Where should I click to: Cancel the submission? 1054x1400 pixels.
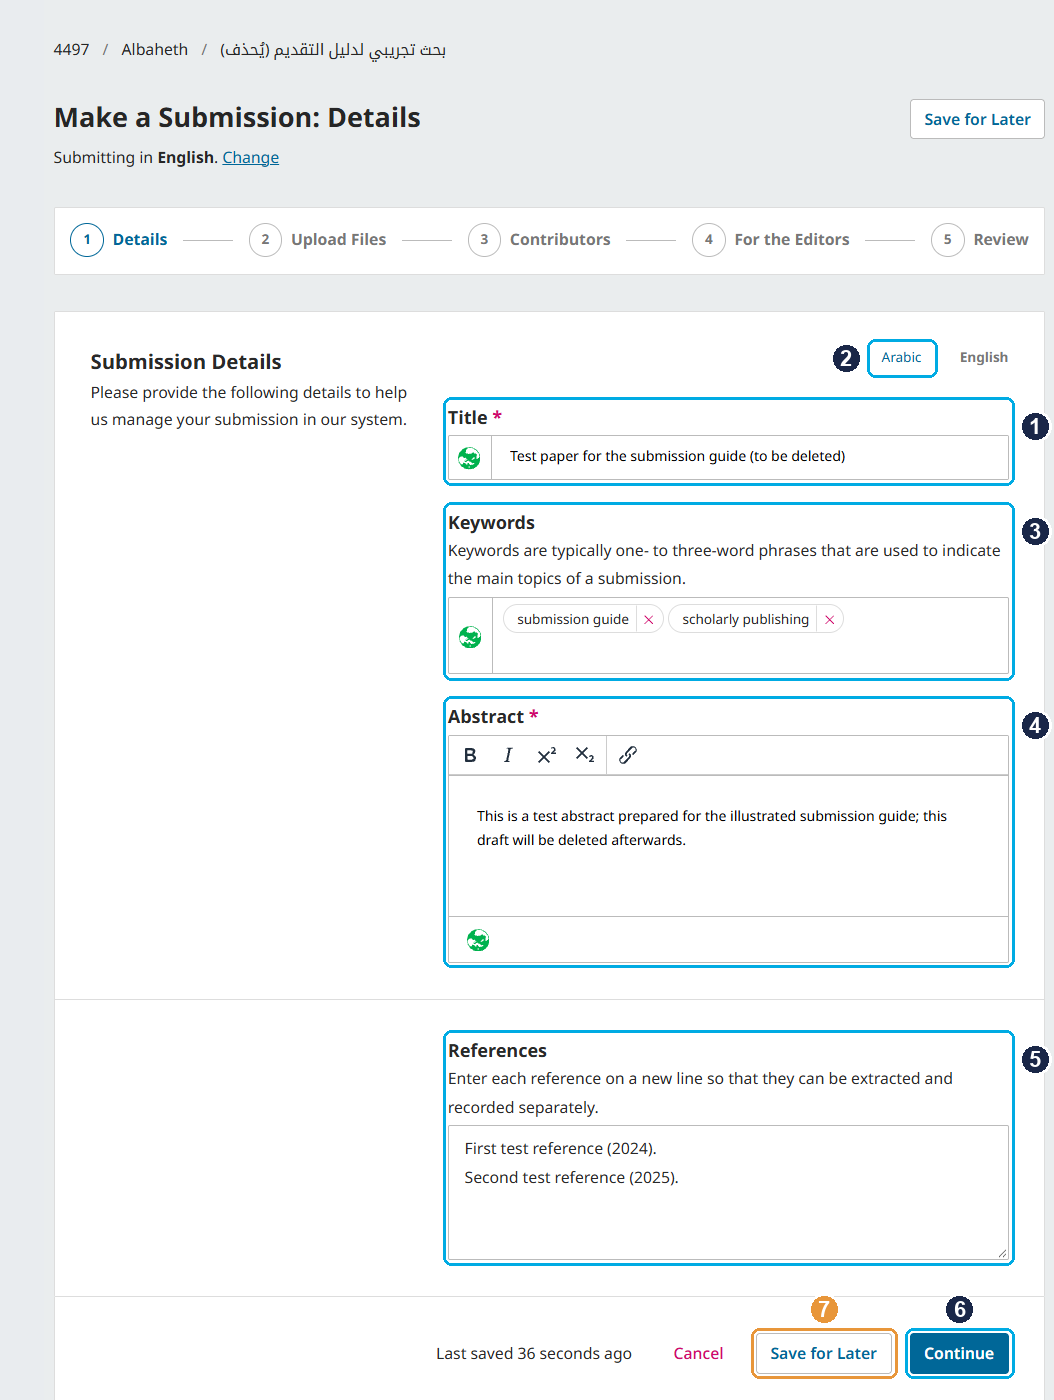[x=698, y=1354]
